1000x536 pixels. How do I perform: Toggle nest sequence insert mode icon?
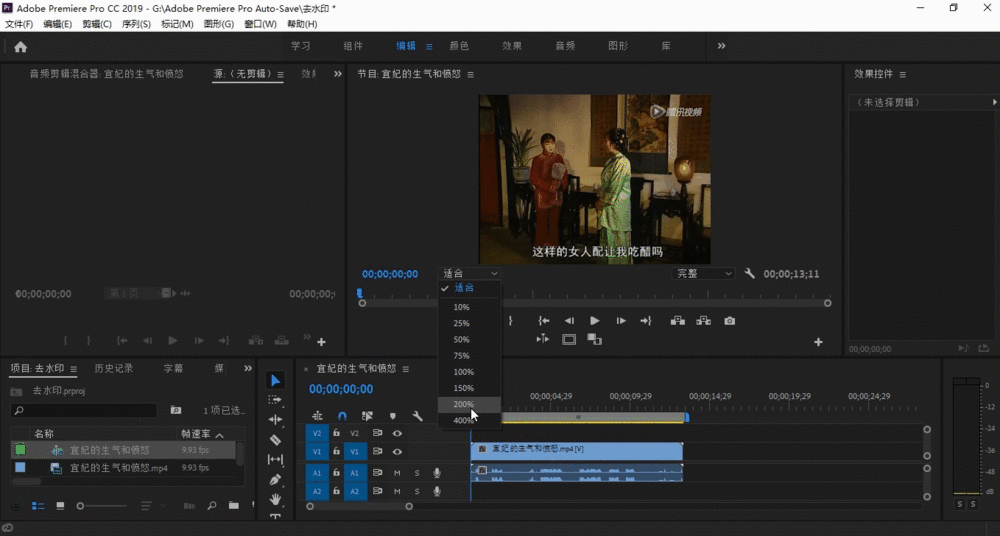click(317, 416)
